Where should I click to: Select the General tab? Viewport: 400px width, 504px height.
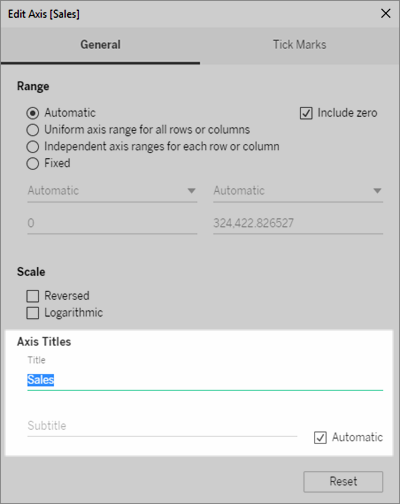coord(100,45)
